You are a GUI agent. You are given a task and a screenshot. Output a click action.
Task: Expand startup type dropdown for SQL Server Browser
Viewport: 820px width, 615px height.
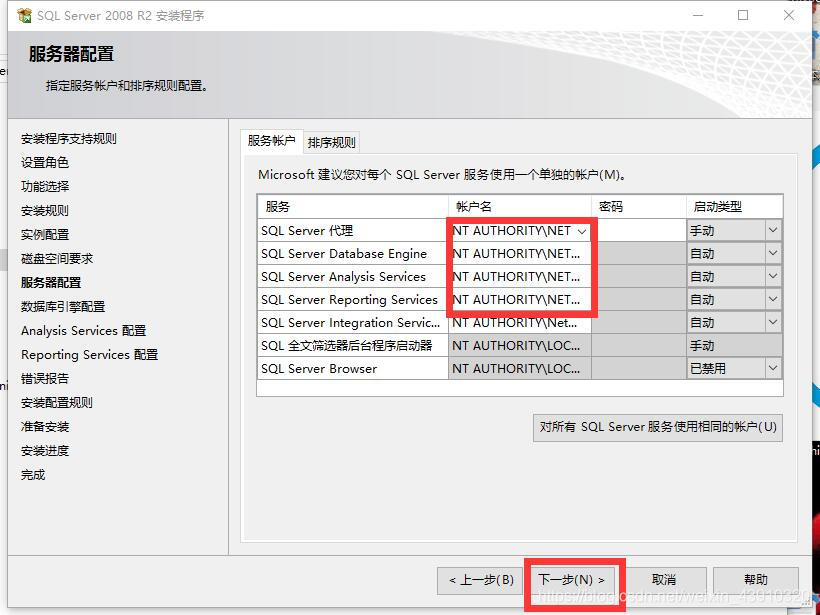click(773, 368)
